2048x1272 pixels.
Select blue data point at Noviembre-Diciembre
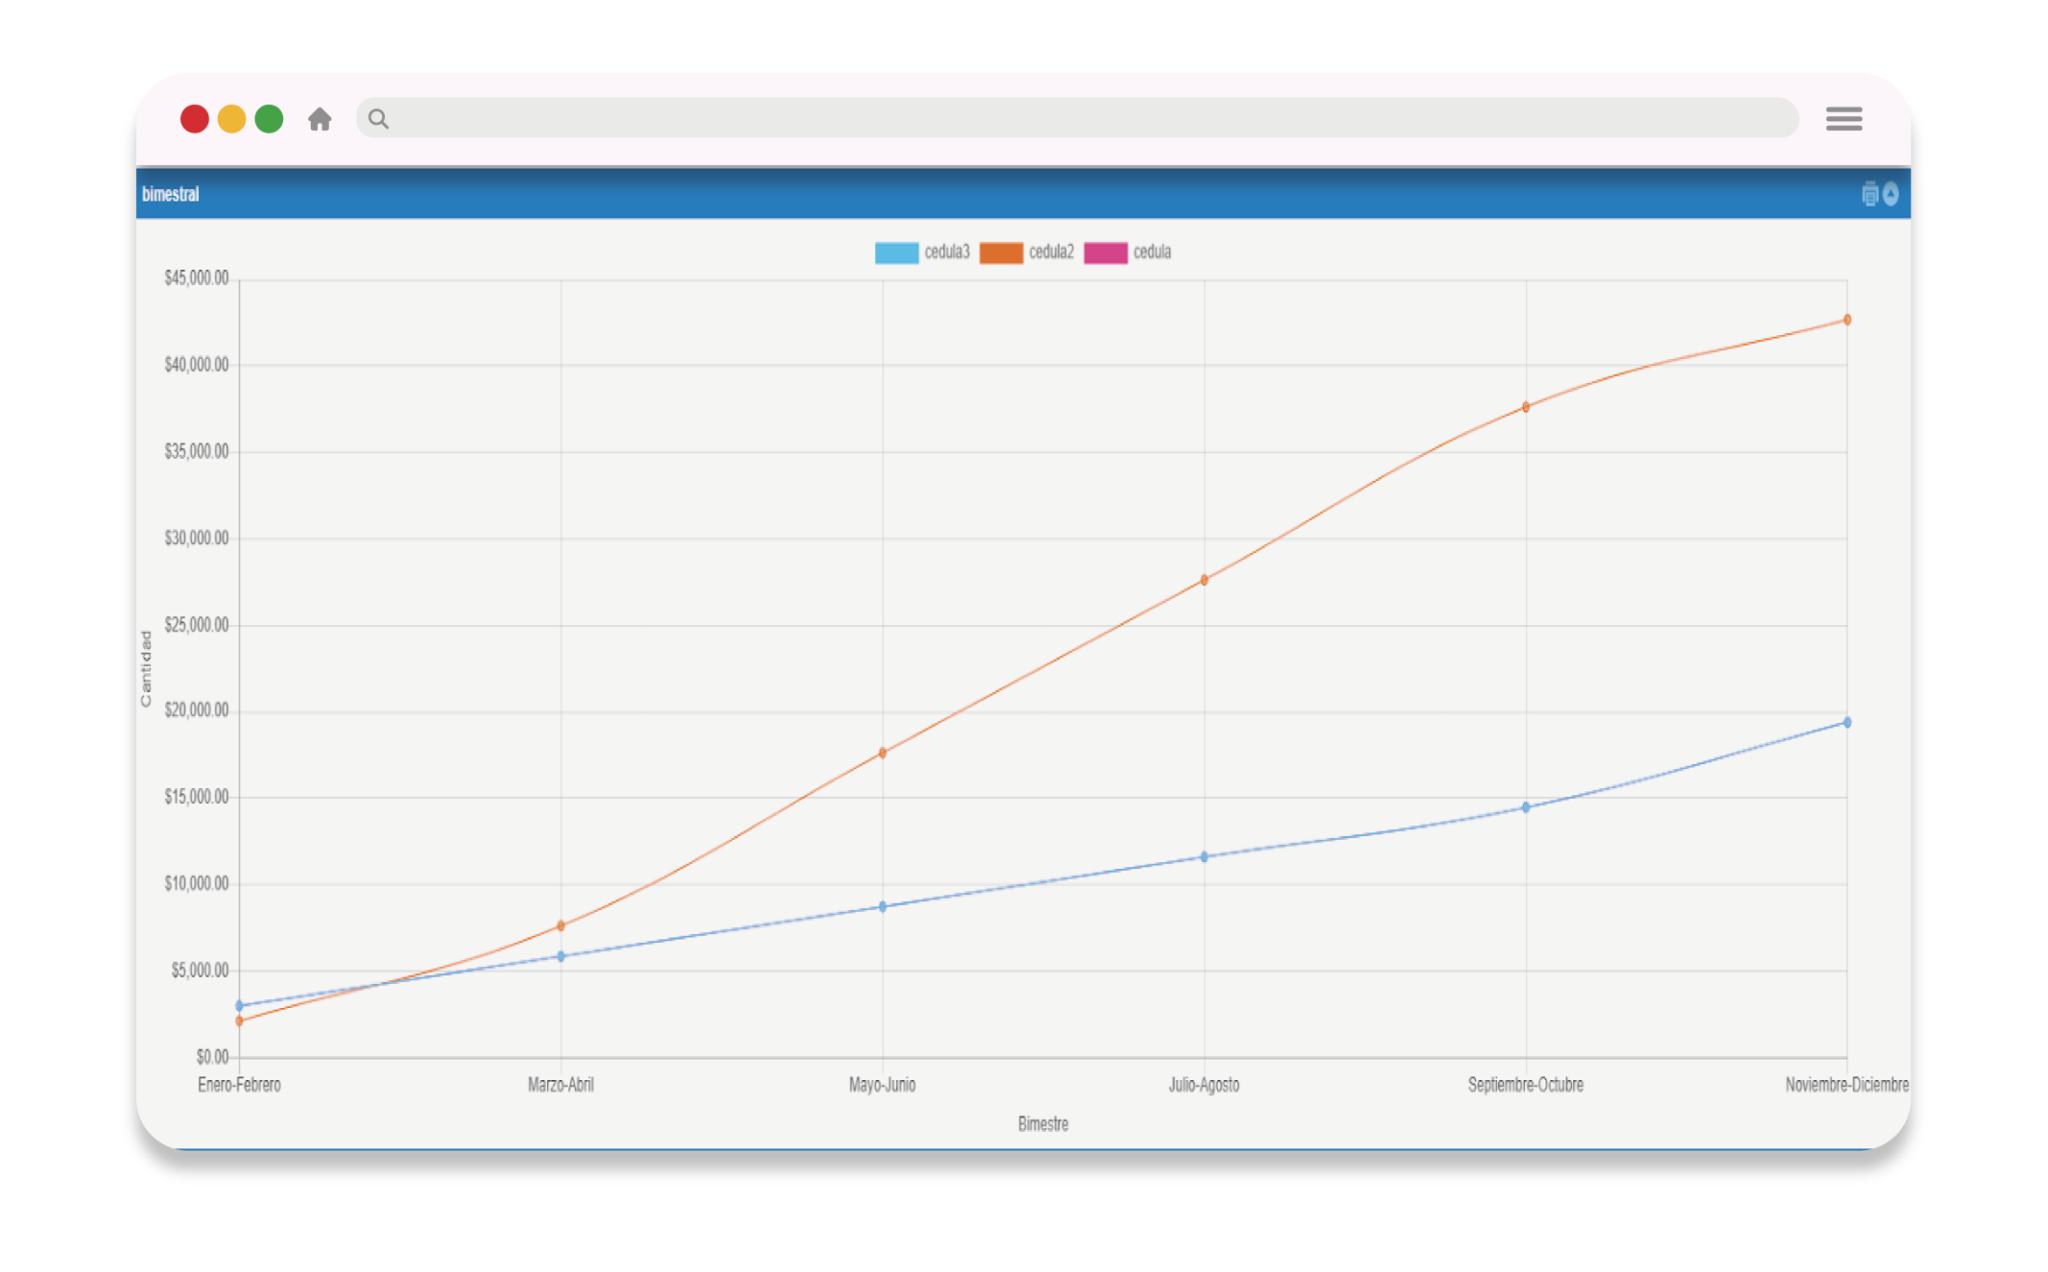(1847, 722)
